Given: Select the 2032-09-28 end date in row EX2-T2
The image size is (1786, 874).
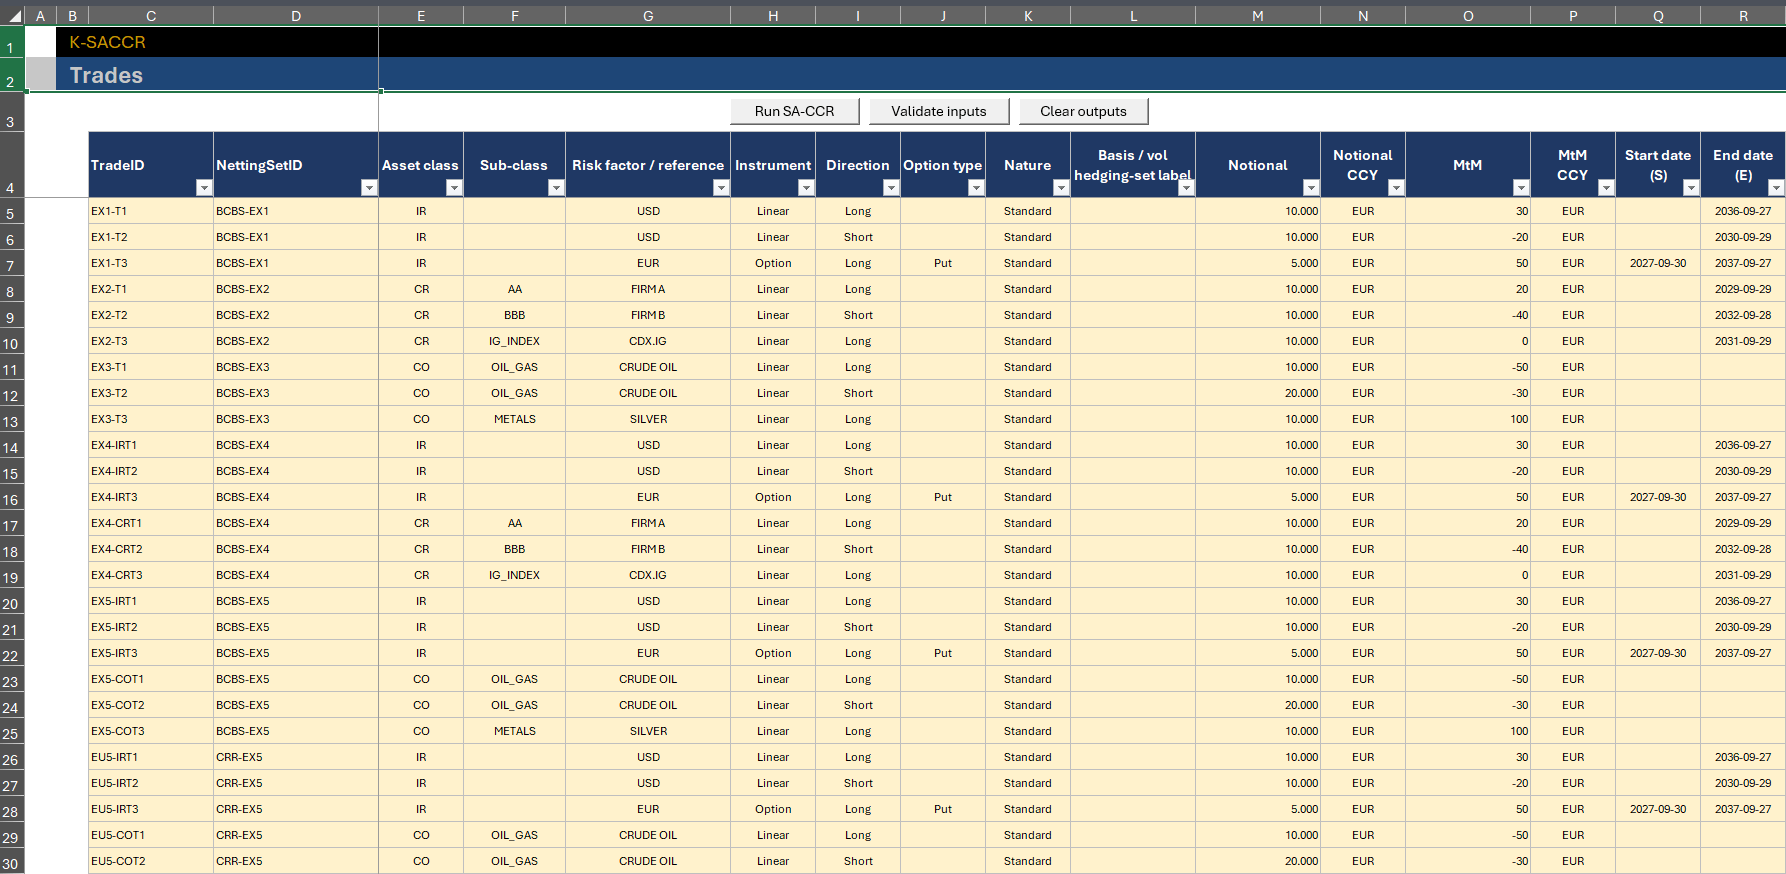Looking at the screenshot, I should pyautogui.click(x=1743, y=315).
